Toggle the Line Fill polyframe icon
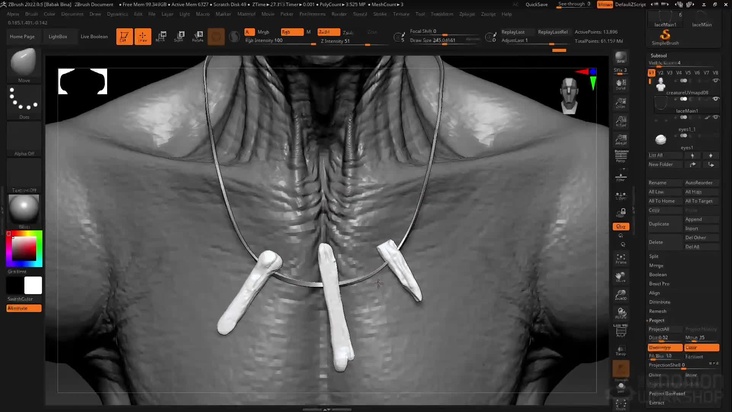 tap(620, 330)
